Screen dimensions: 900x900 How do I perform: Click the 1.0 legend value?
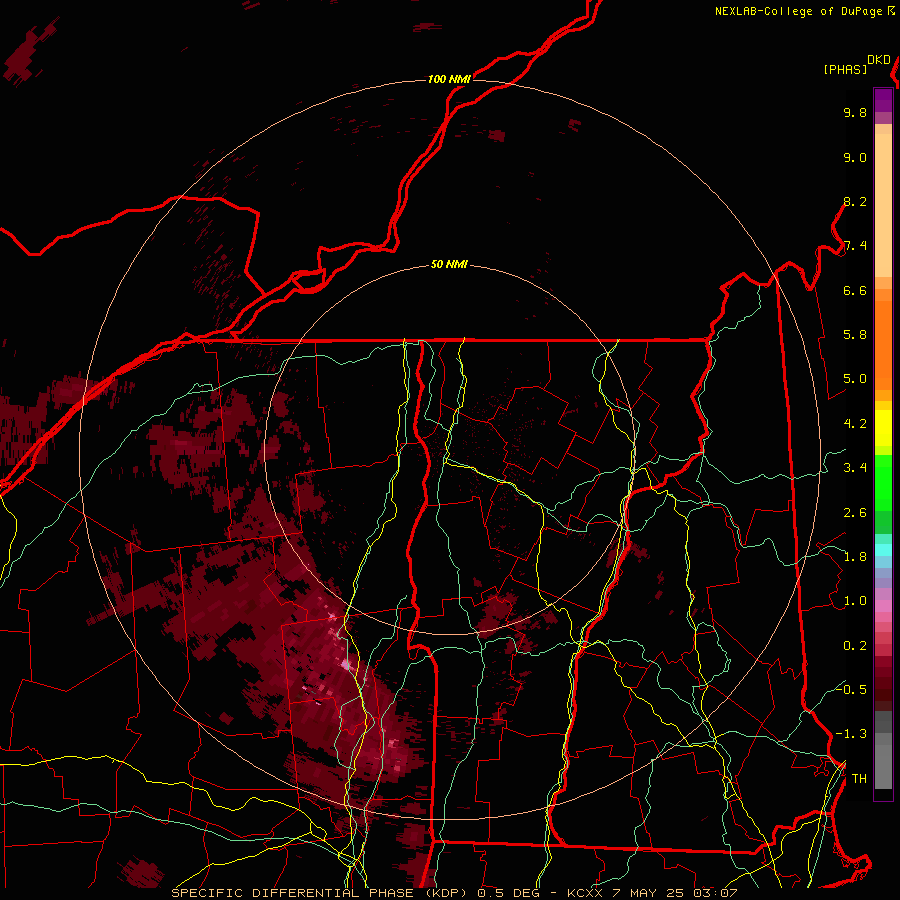[855, 602]
